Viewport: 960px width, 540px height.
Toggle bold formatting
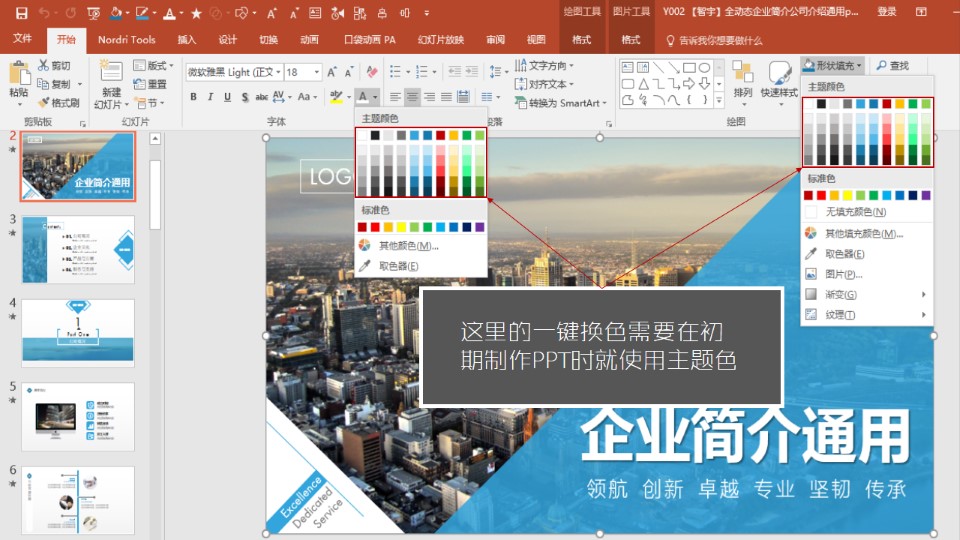coord(194,97)
